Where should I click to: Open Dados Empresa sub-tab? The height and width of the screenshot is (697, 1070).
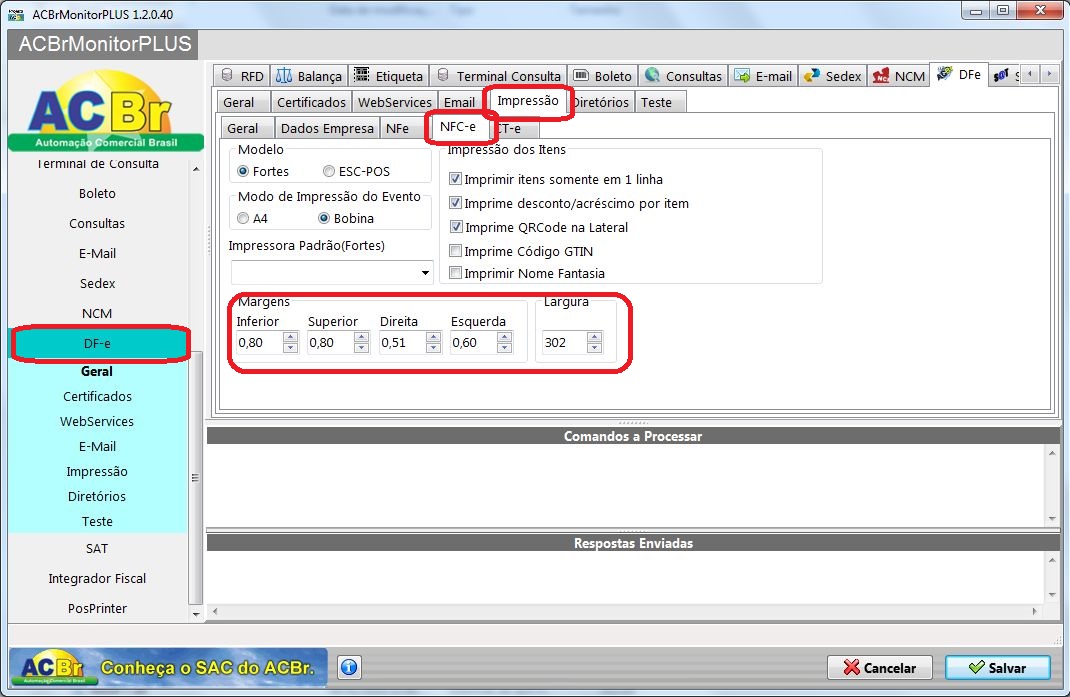point(327,128)
